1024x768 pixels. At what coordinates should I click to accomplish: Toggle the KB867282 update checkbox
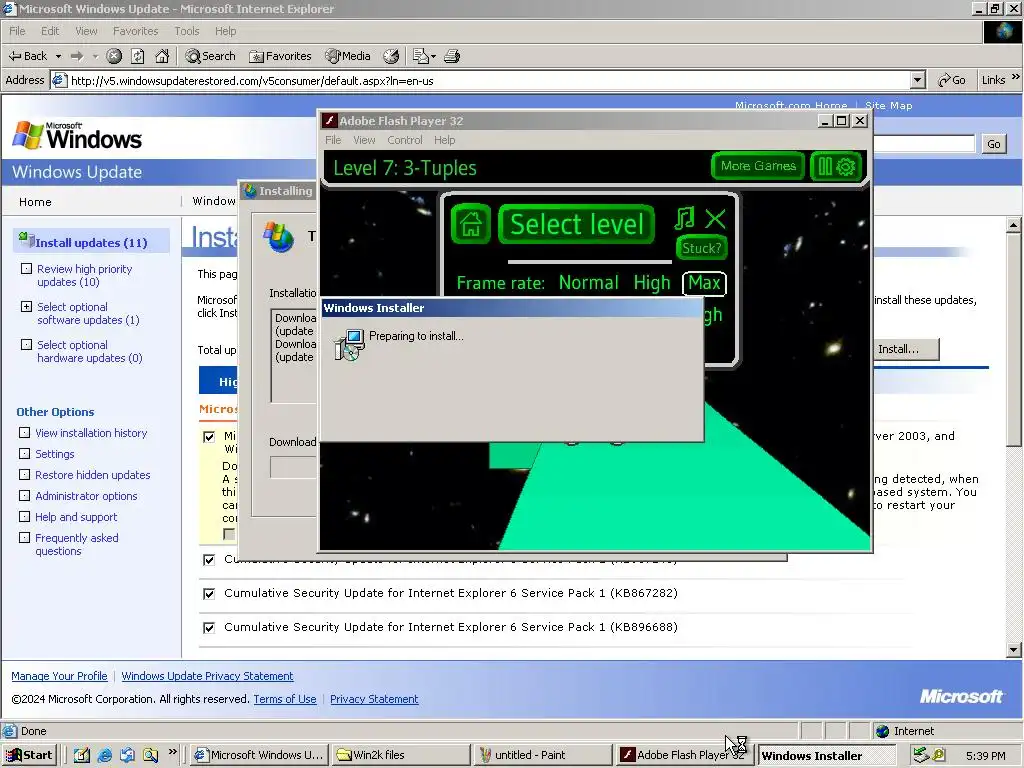tap(209, 594)
